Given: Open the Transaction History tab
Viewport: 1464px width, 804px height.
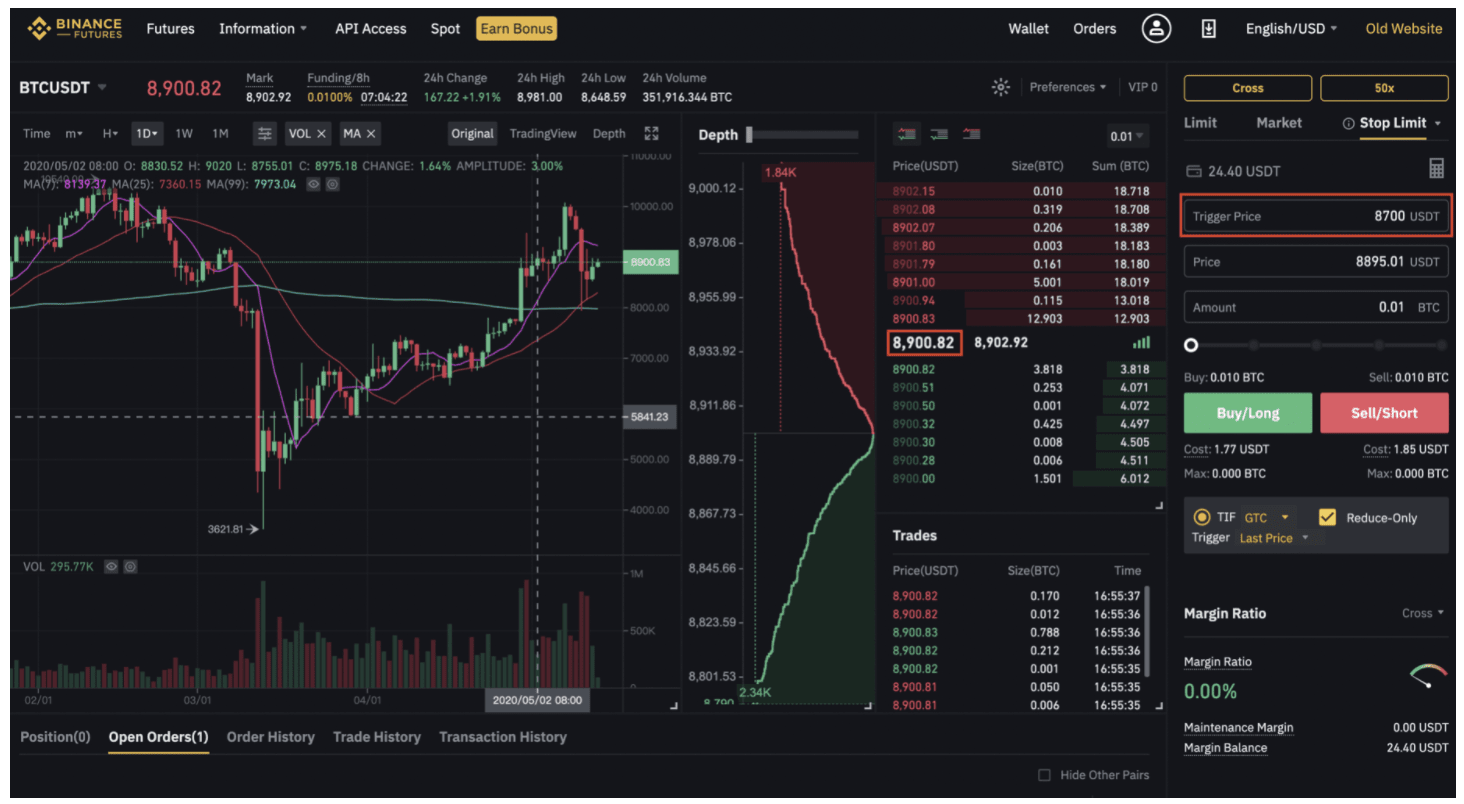Looking at the screenshot, I should point(503,737).
